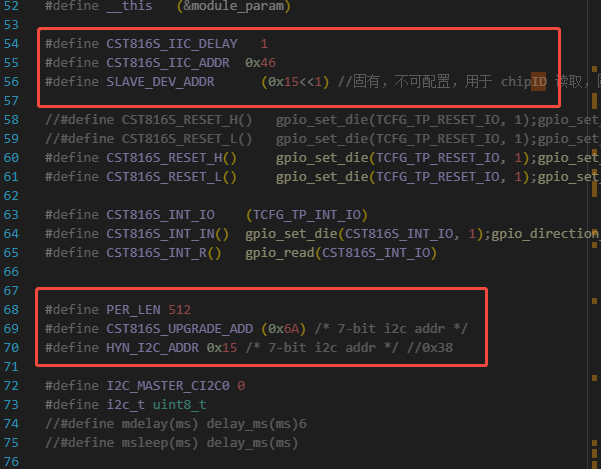Click the SLAVE_DEV_ADDR macro name
The height and width of the screenshot is (469, 601).
tap(160, 82)
